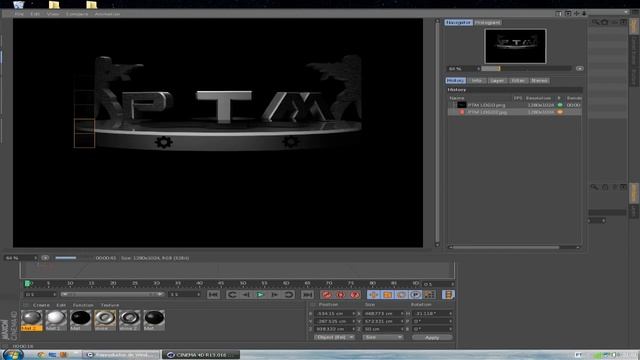Open the Size mode dropdown
Screen dimensions: 640x360
(x=382, y=337)
